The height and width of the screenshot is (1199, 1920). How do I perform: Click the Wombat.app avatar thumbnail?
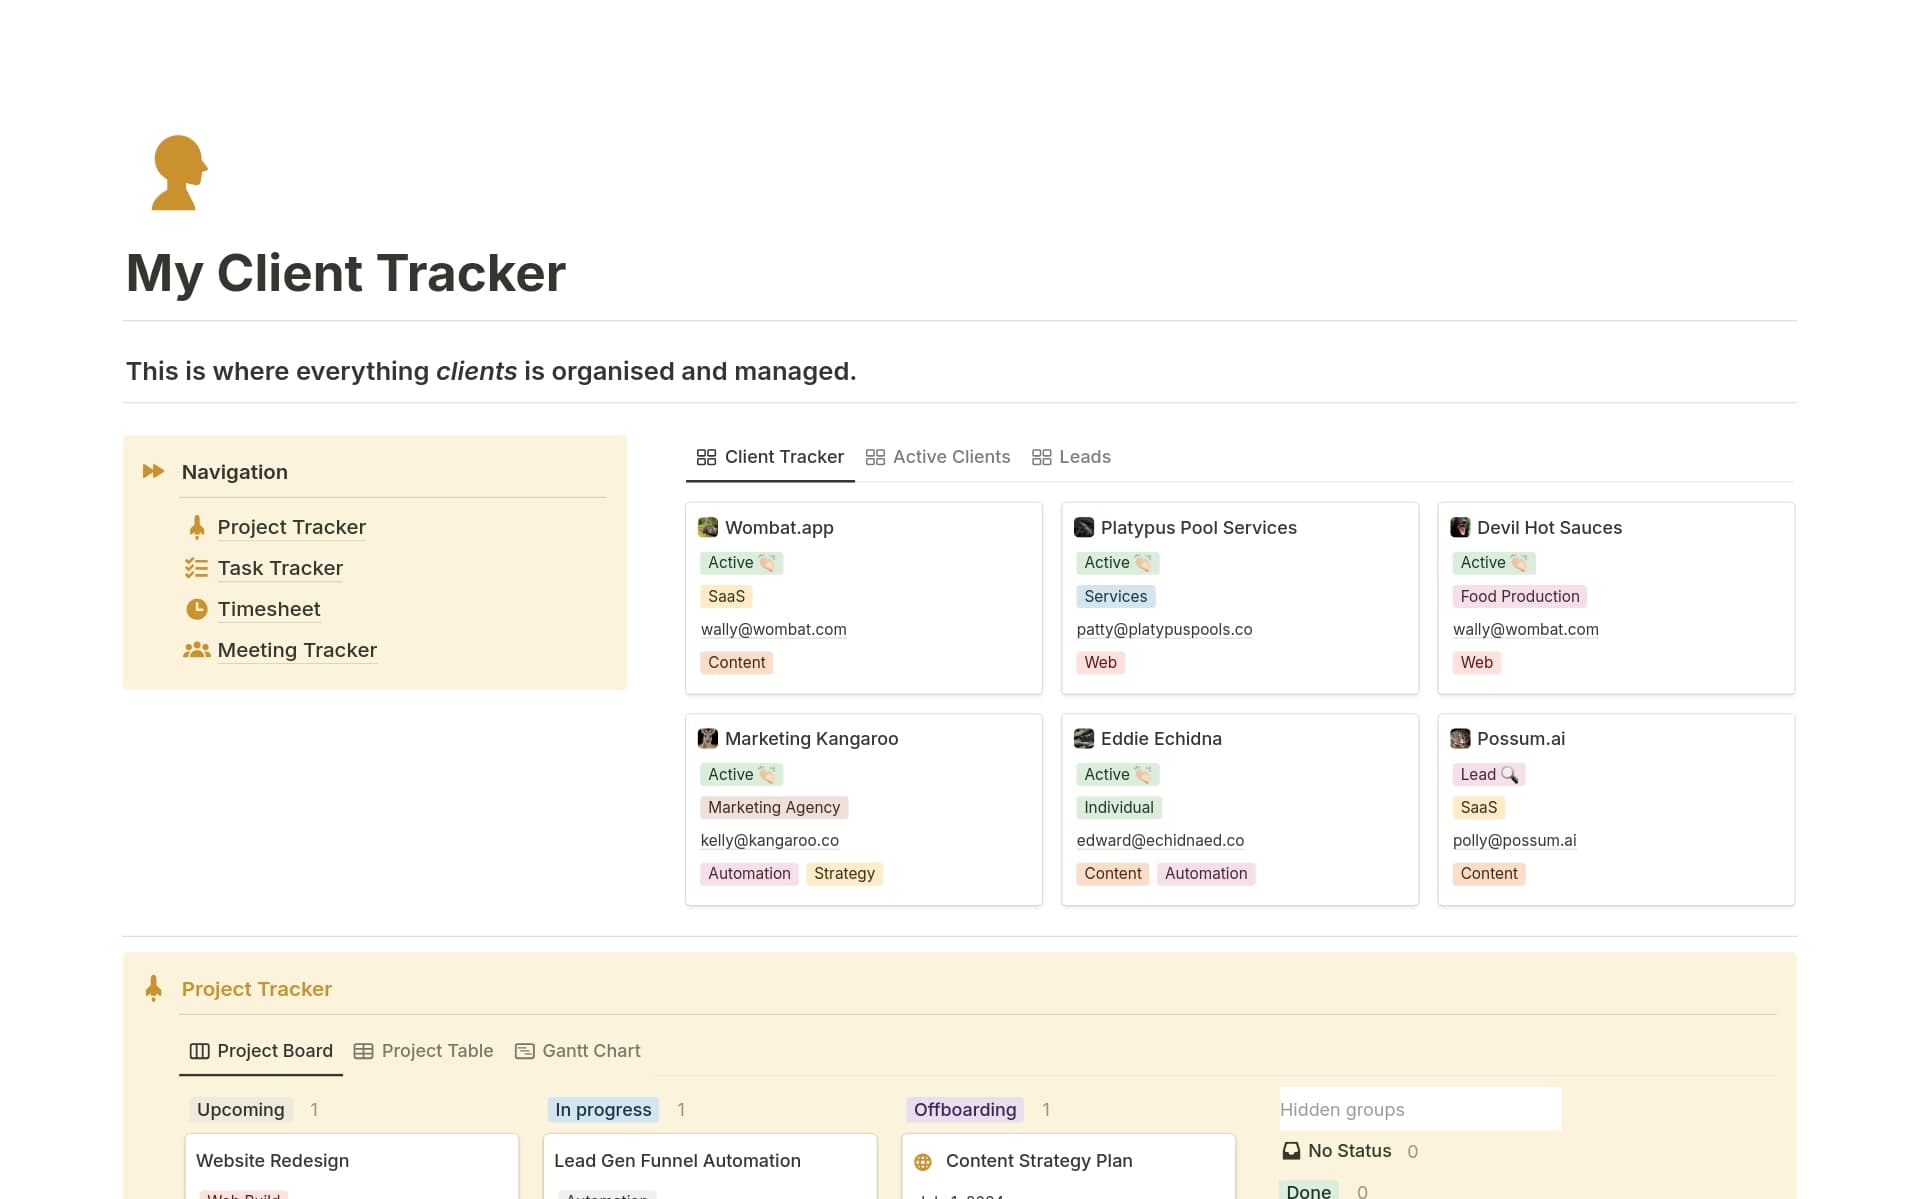coord(708,527)
